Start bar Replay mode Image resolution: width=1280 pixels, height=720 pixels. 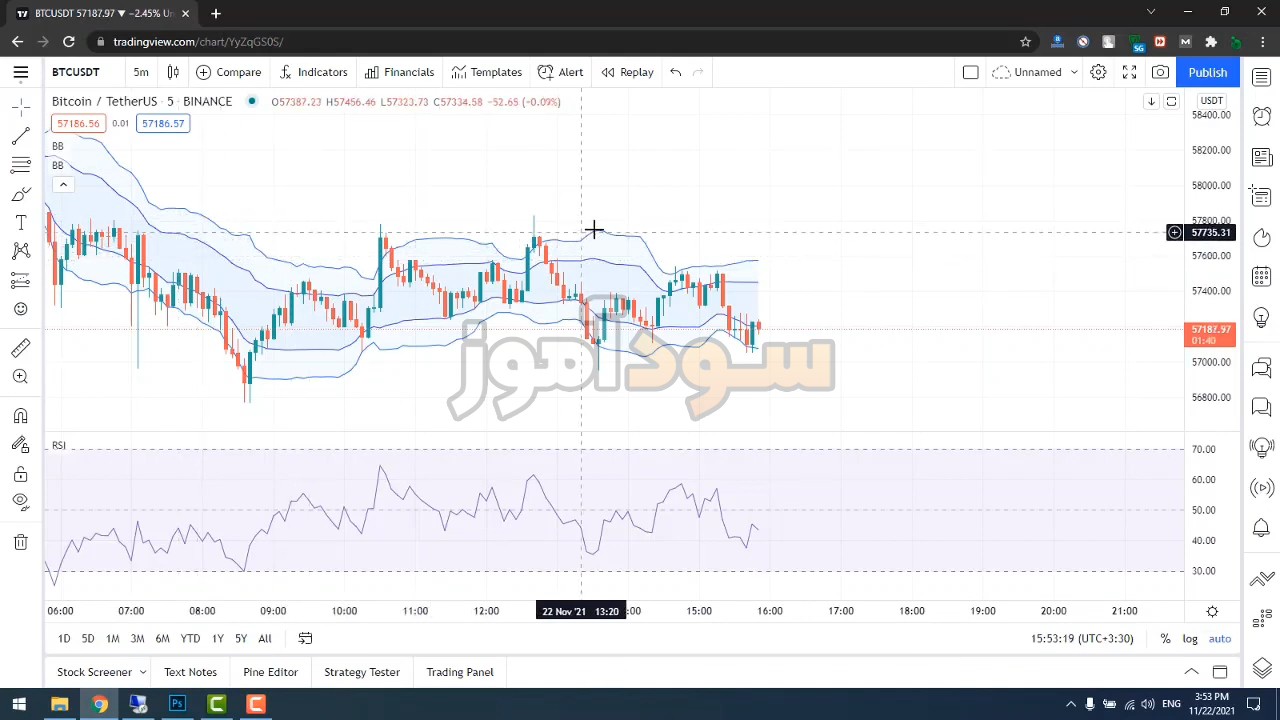pos(627,72)
